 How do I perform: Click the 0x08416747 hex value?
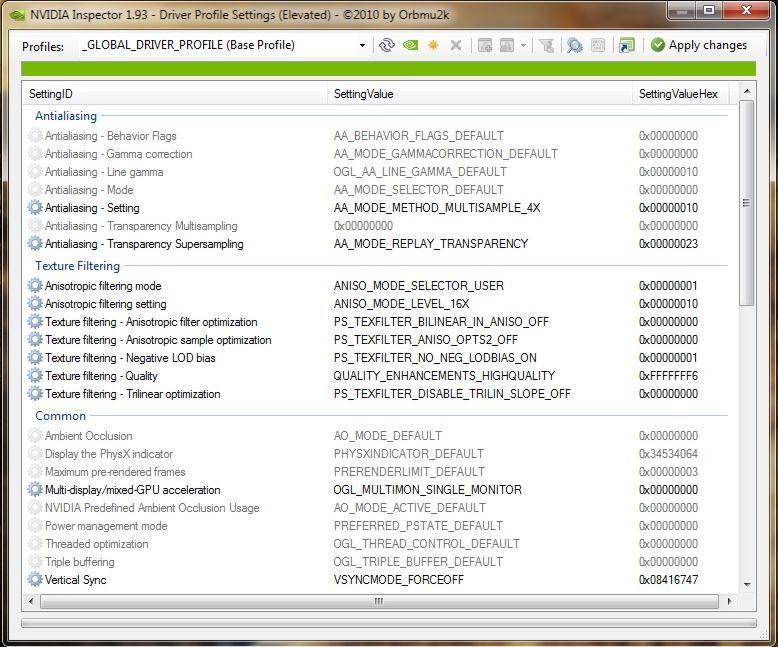[x=668, y=580]
